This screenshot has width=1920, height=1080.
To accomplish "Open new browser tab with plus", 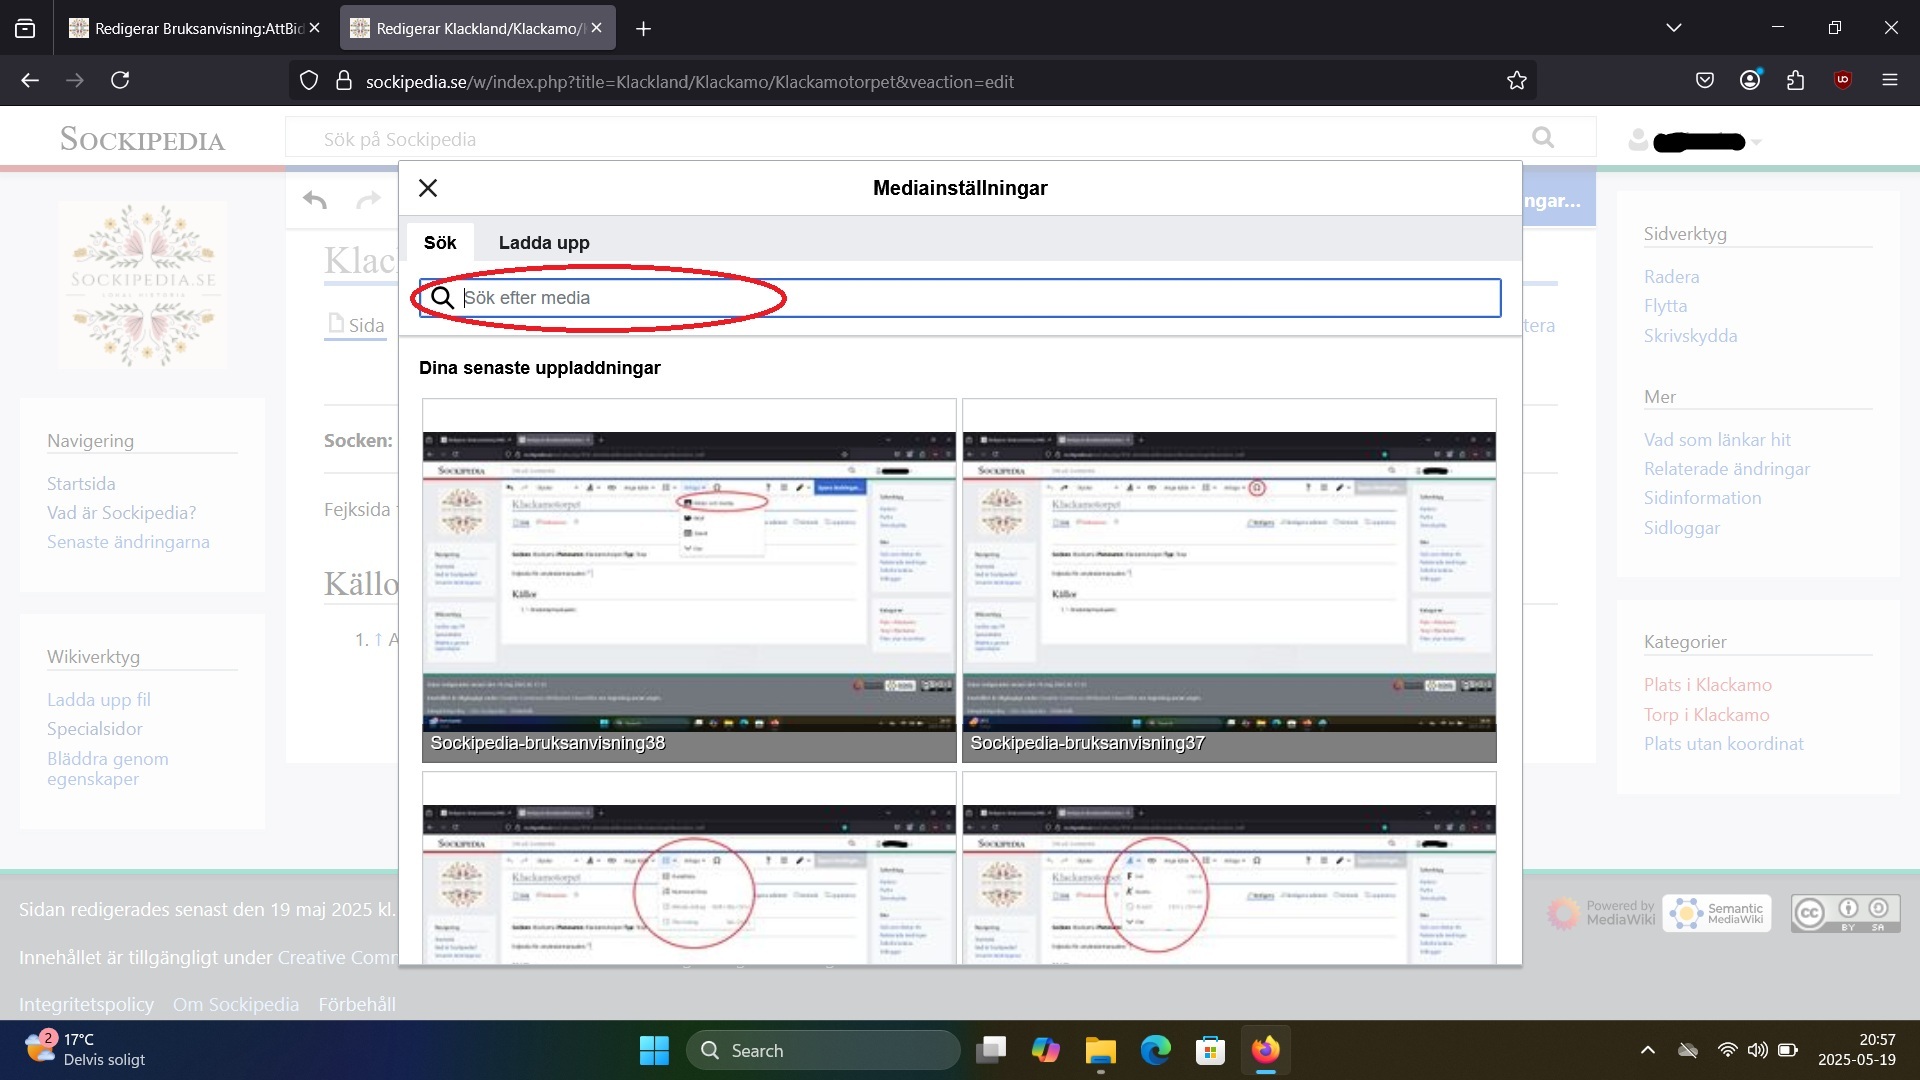I will click(x=643, y=29).
